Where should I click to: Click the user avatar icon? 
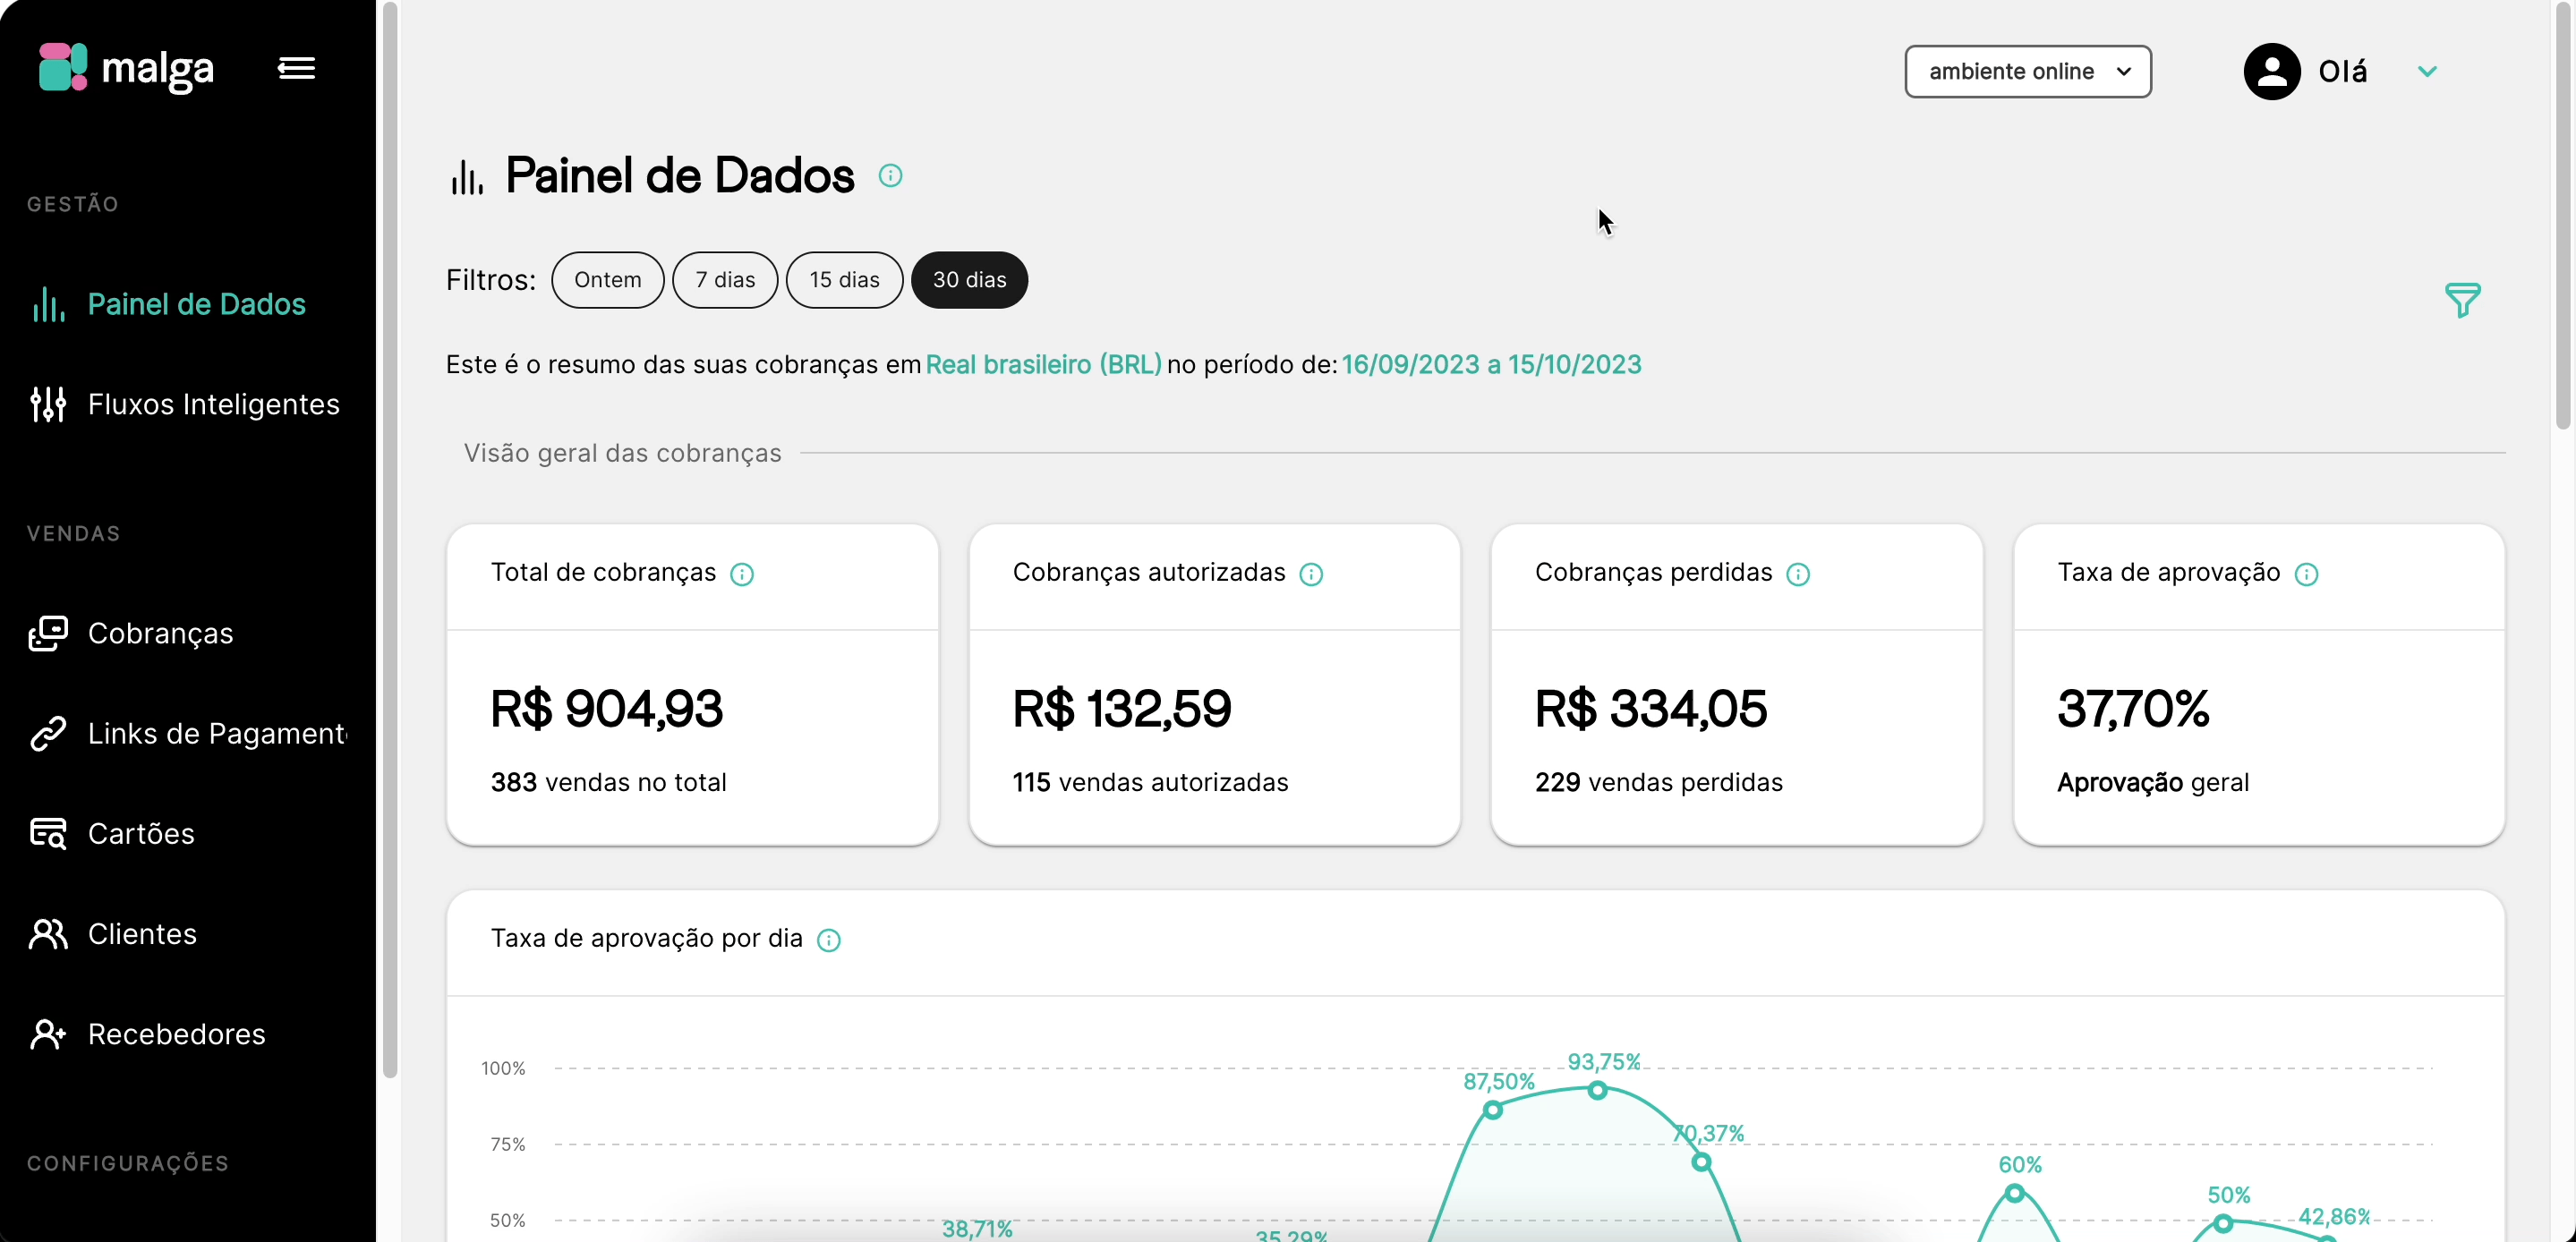click(2271, 71)
